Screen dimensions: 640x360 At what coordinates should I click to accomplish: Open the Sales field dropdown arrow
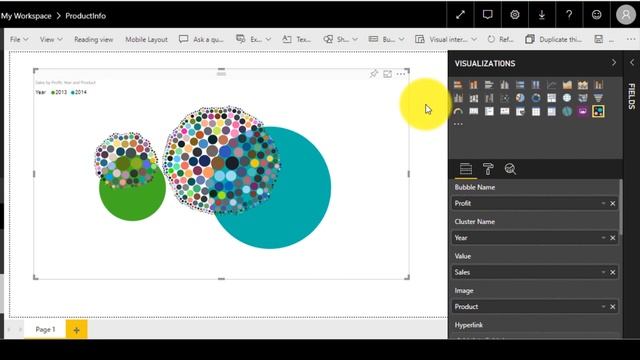click(603, 272)
